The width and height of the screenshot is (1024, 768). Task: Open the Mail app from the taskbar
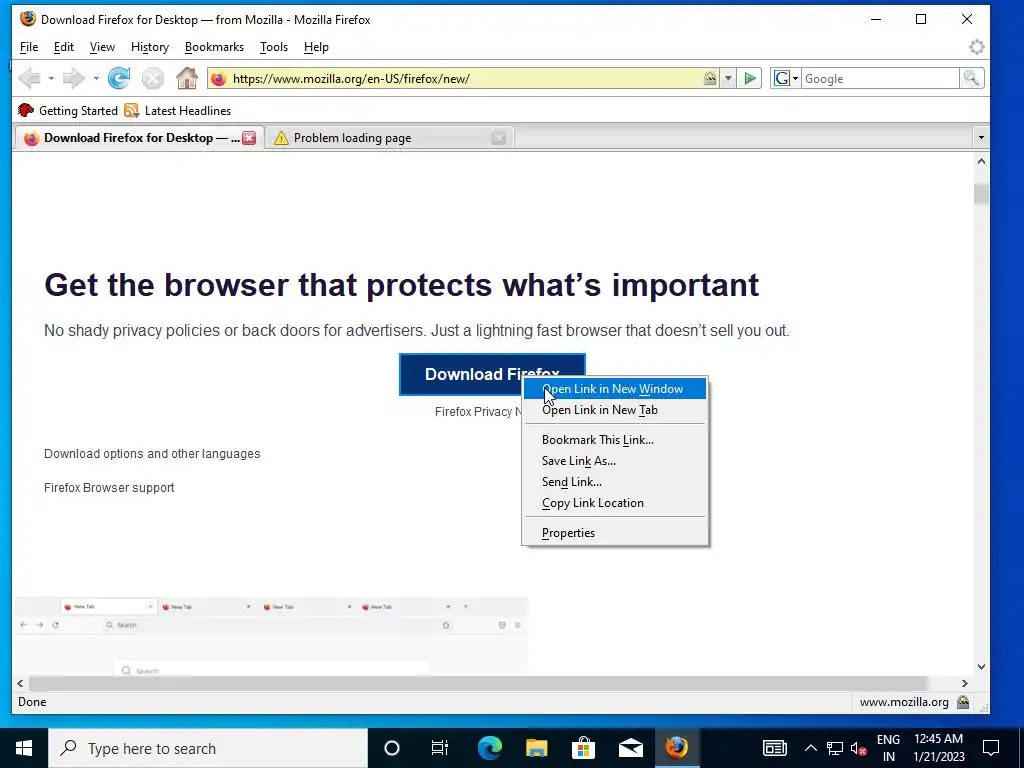pyautogui.click(x=630, y=748)
